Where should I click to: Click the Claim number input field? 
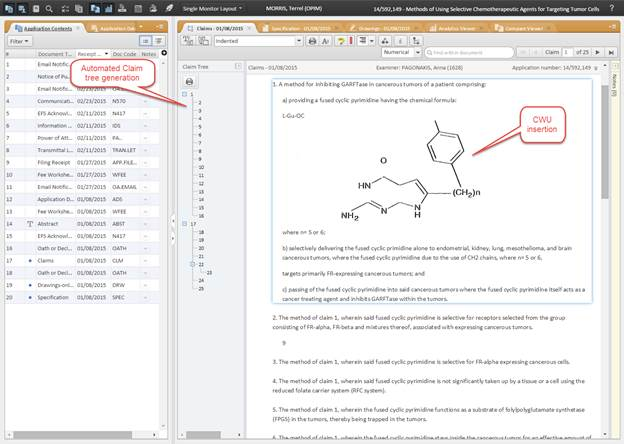[x=567, y=53]
